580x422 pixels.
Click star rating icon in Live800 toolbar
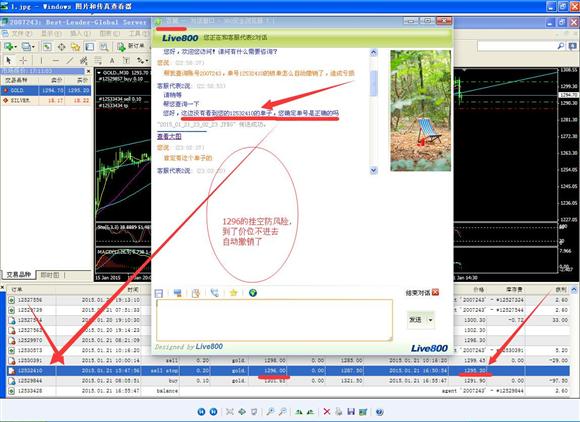233,293
